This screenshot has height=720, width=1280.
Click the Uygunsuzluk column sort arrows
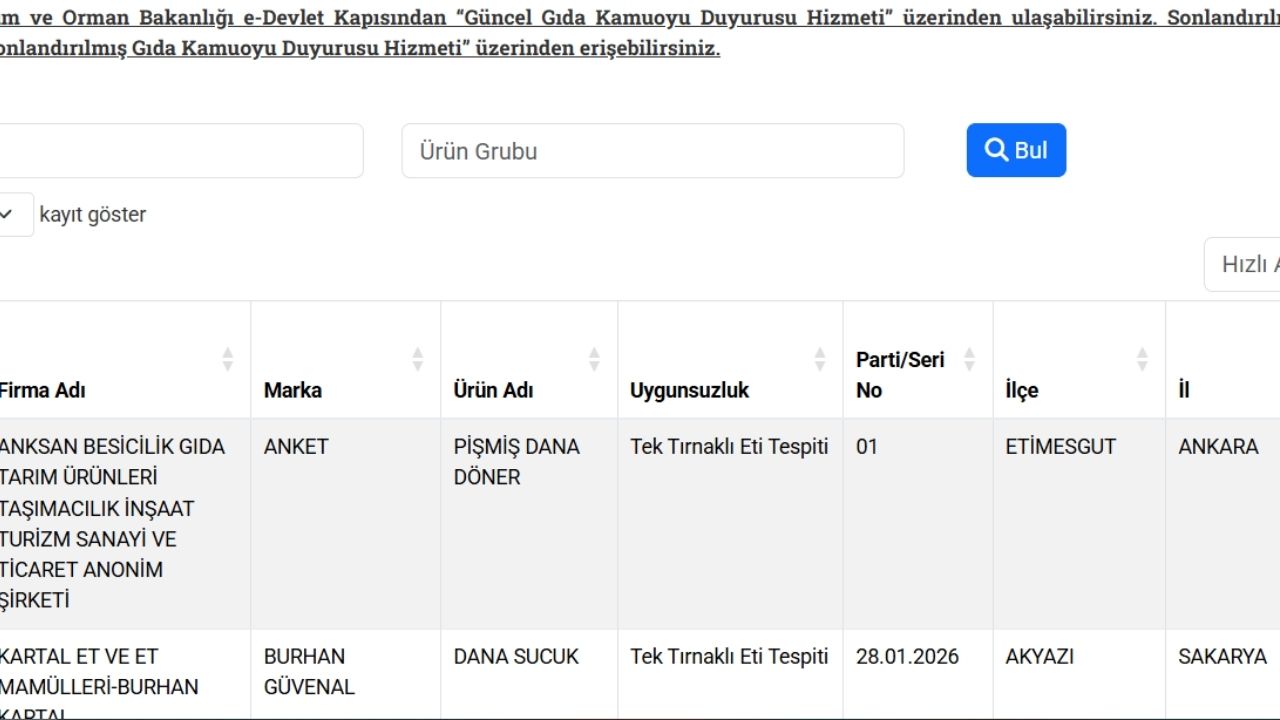click(x=820, y=359)
